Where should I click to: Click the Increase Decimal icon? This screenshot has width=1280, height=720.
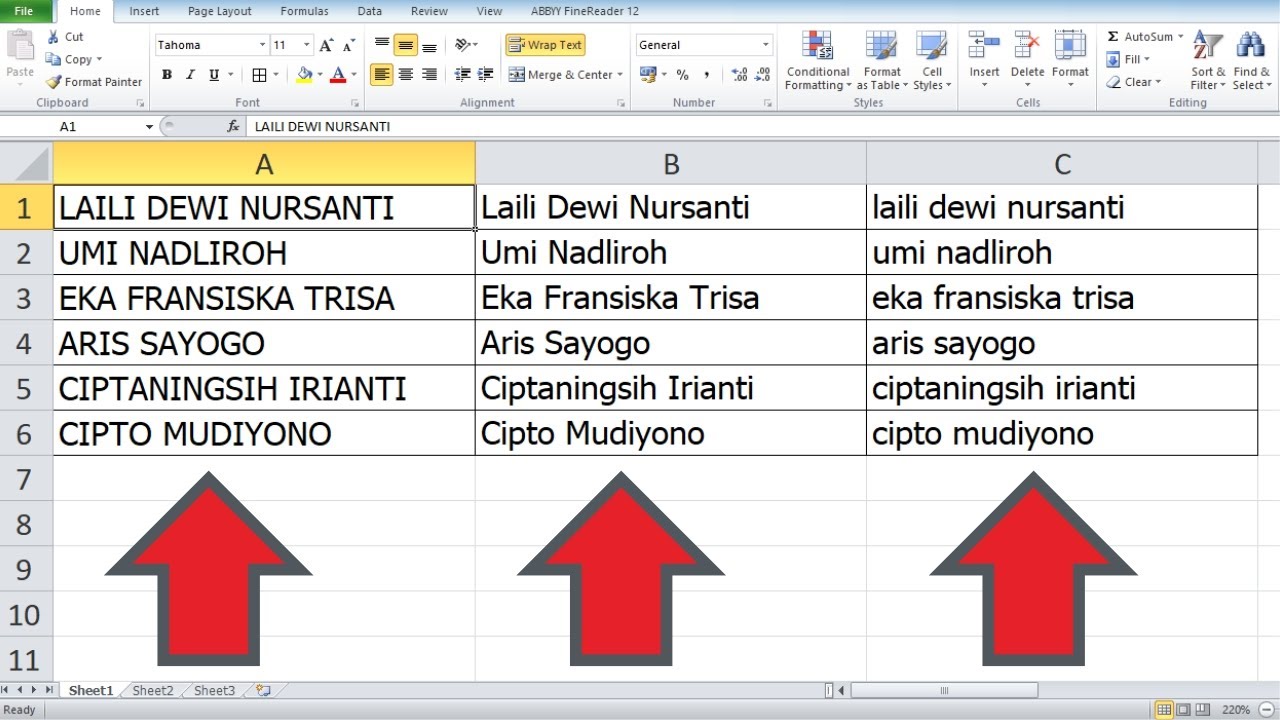coord(739,75)
